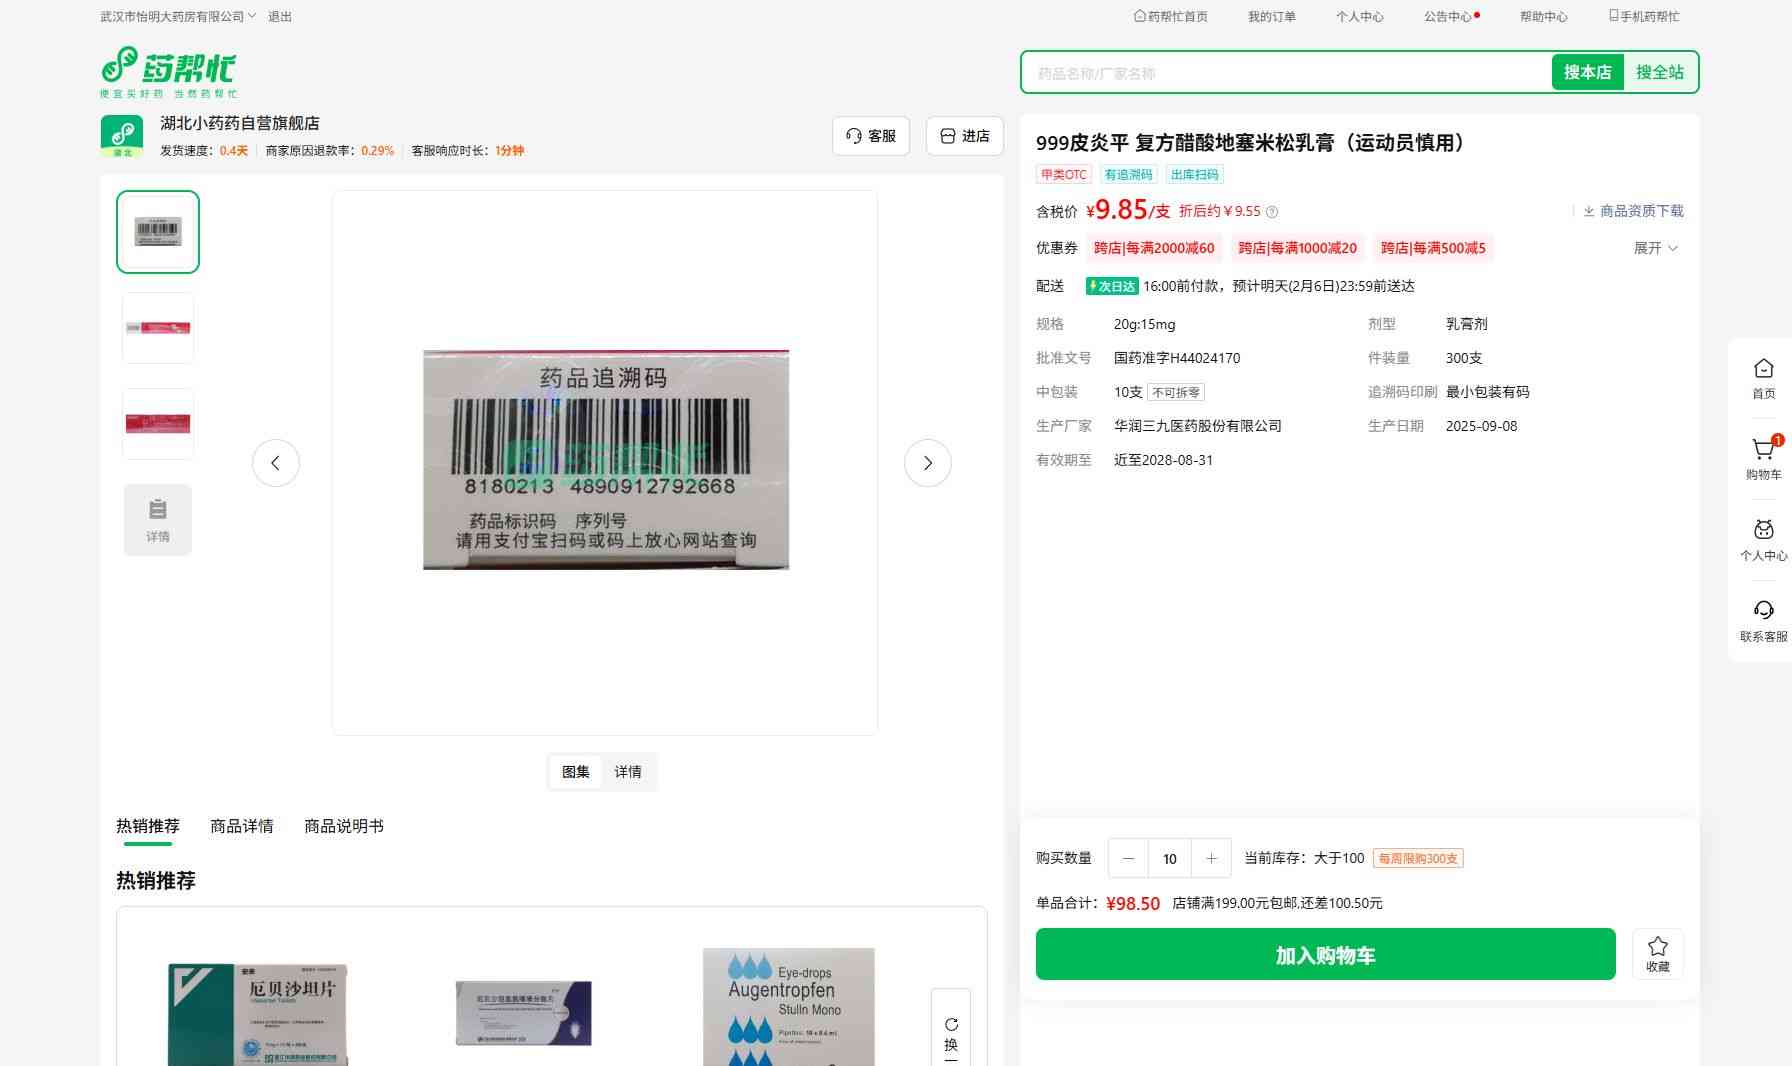
Task: Open the 商品说明书 tab
Action: (x=343, y=826)
